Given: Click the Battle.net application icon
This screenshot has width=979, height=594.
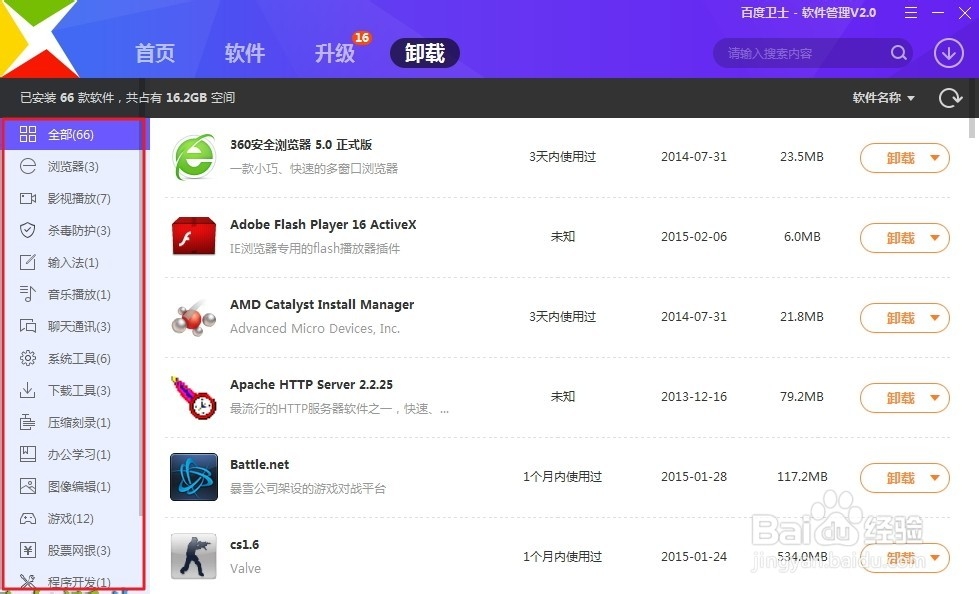Looking at the screenshot, I should [x=193, y=477].
